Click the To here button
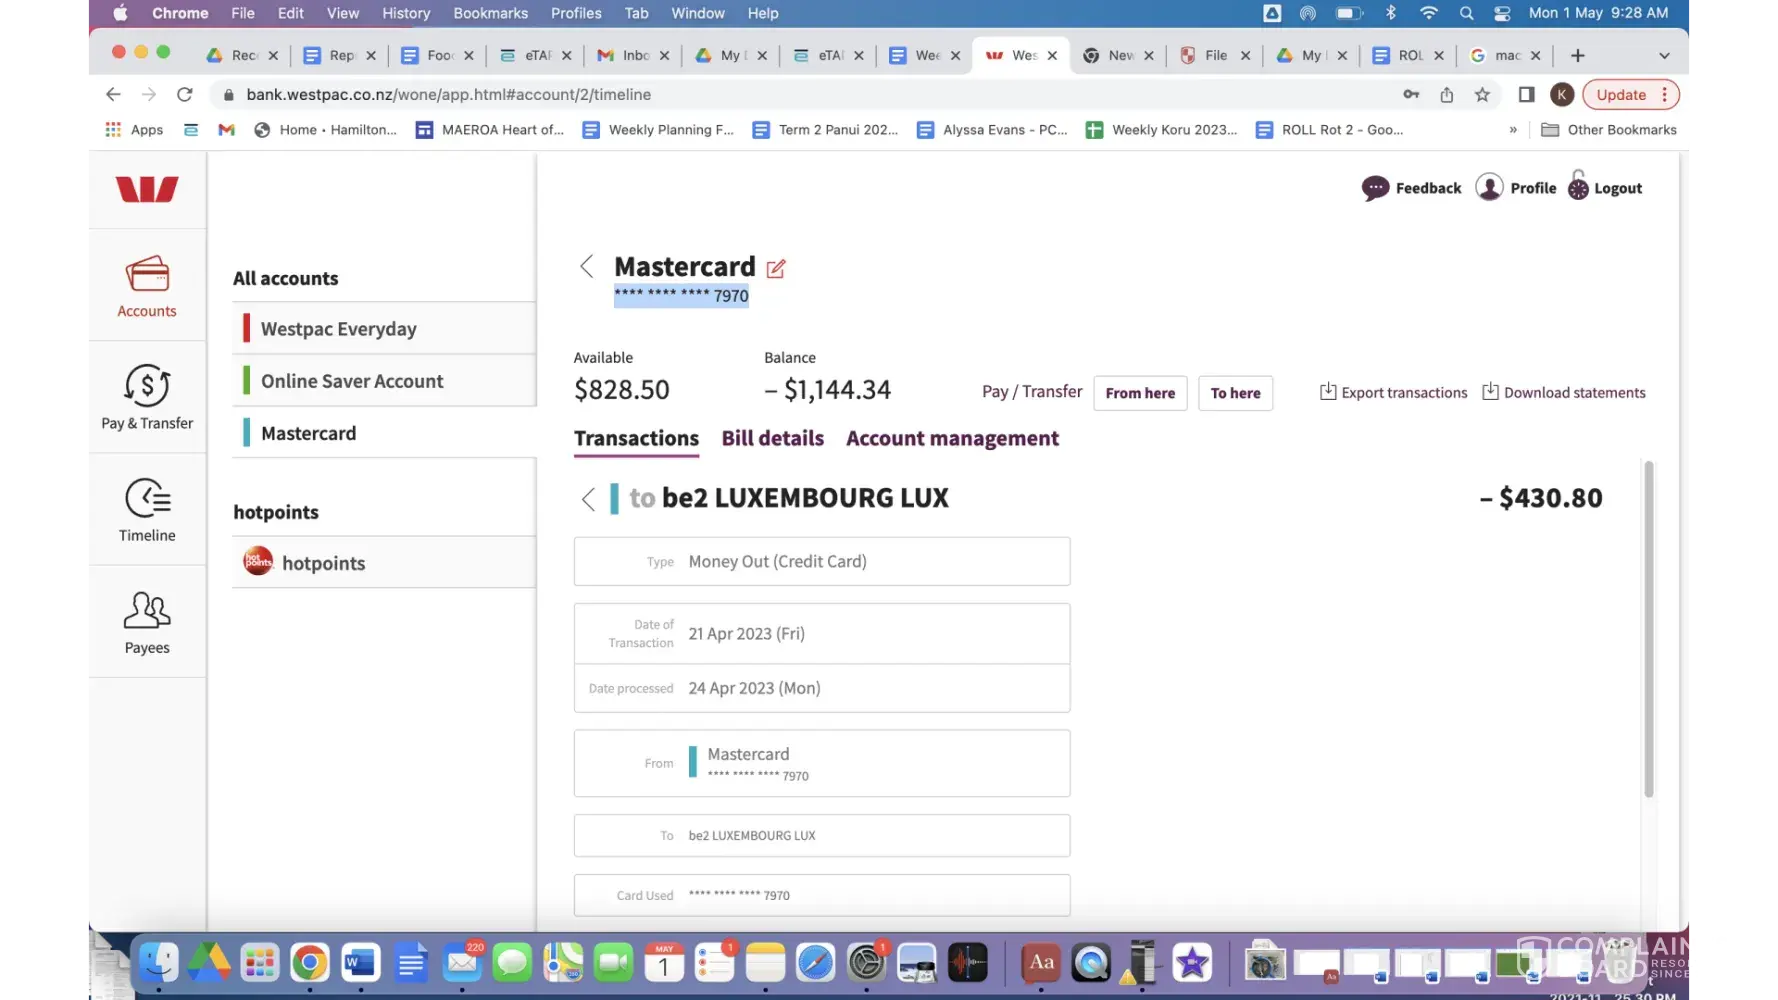The width and height of the screenshot is (1778, 1000). (x=1235, y=393)
